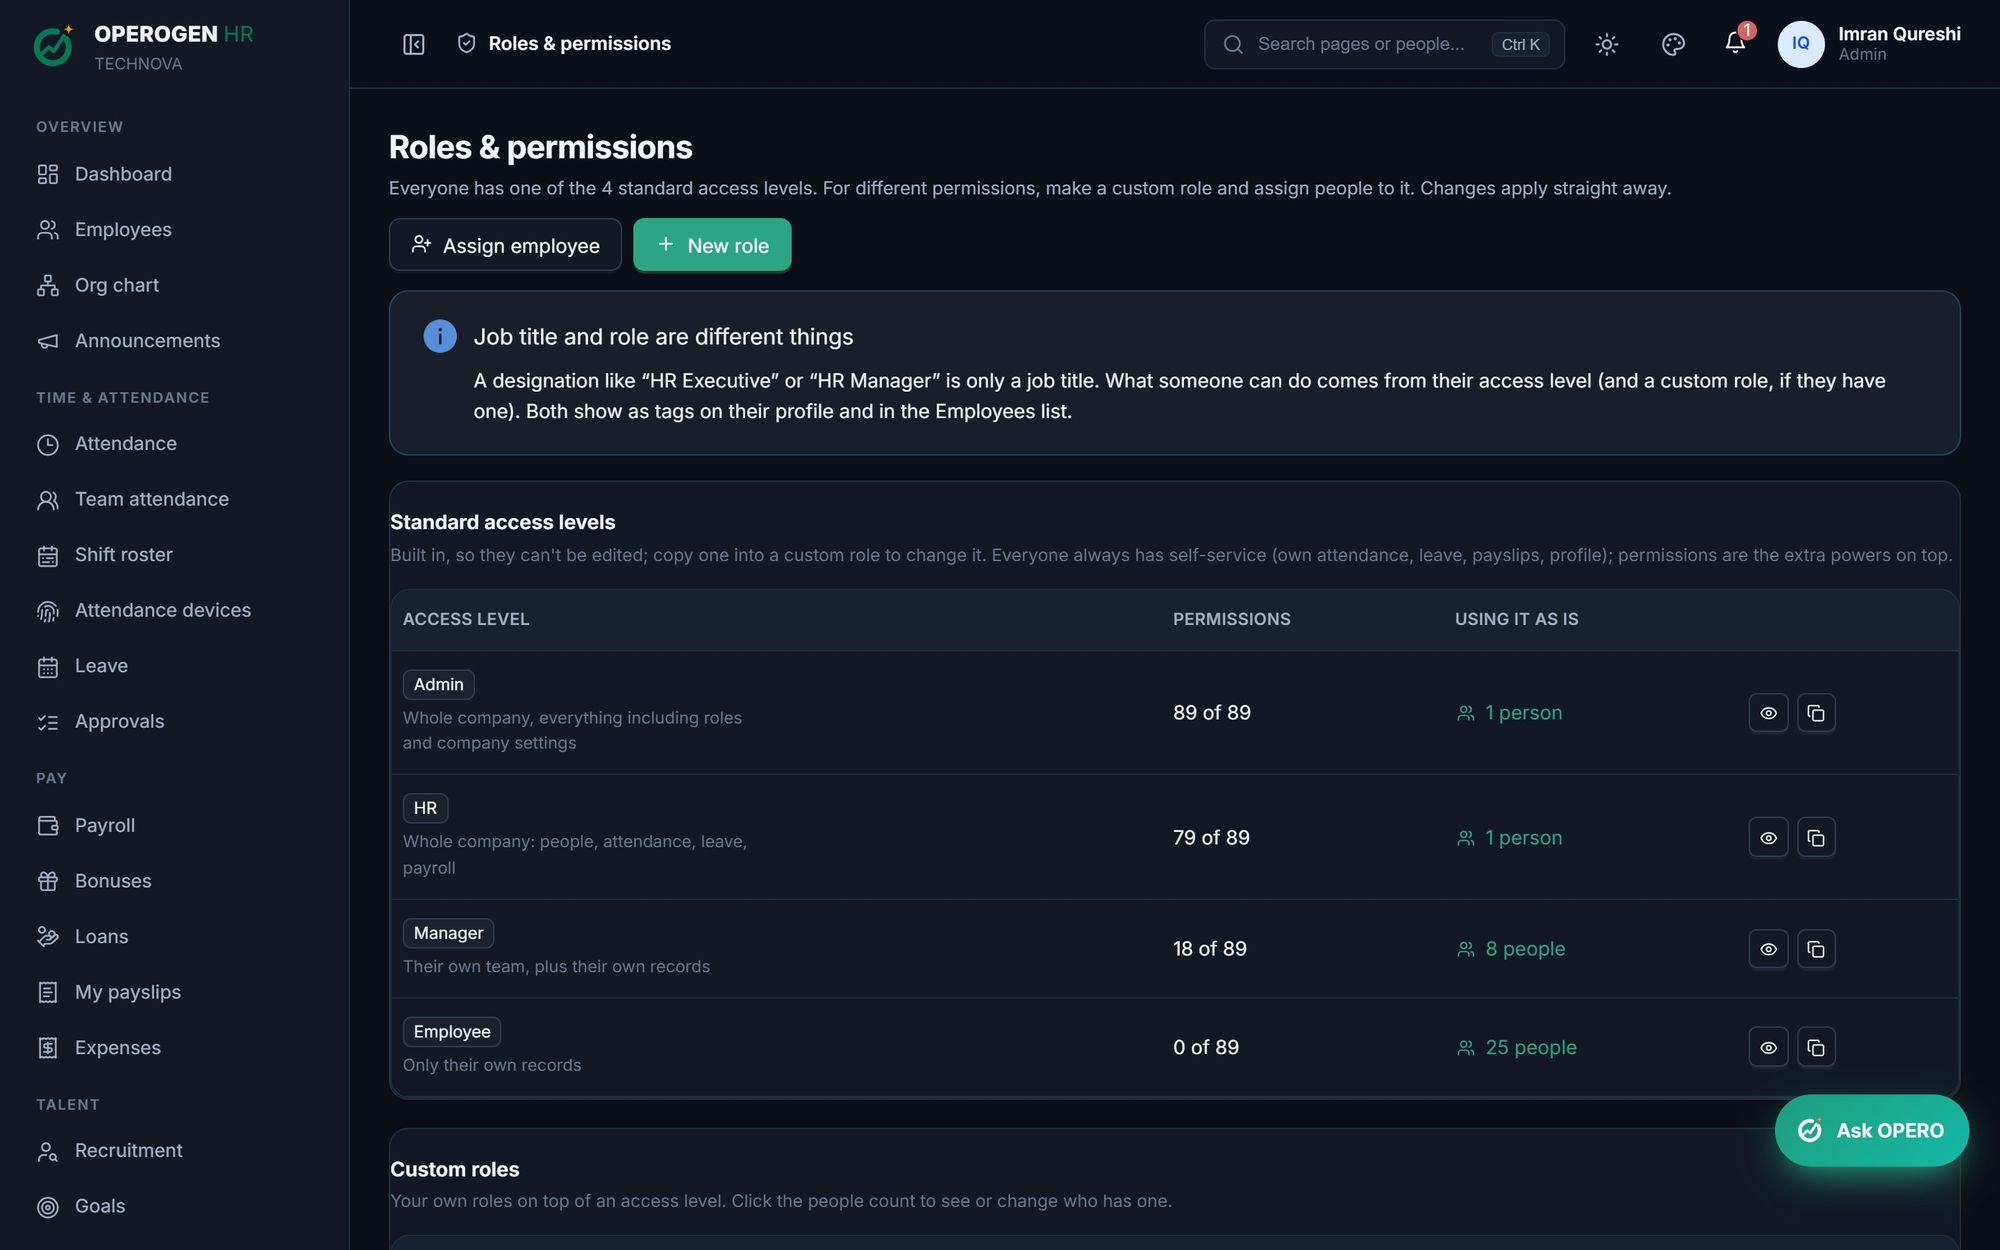Copy HR access level into custom role
This screenshot has width=2000, height=1250.
tap(1816, 838)
